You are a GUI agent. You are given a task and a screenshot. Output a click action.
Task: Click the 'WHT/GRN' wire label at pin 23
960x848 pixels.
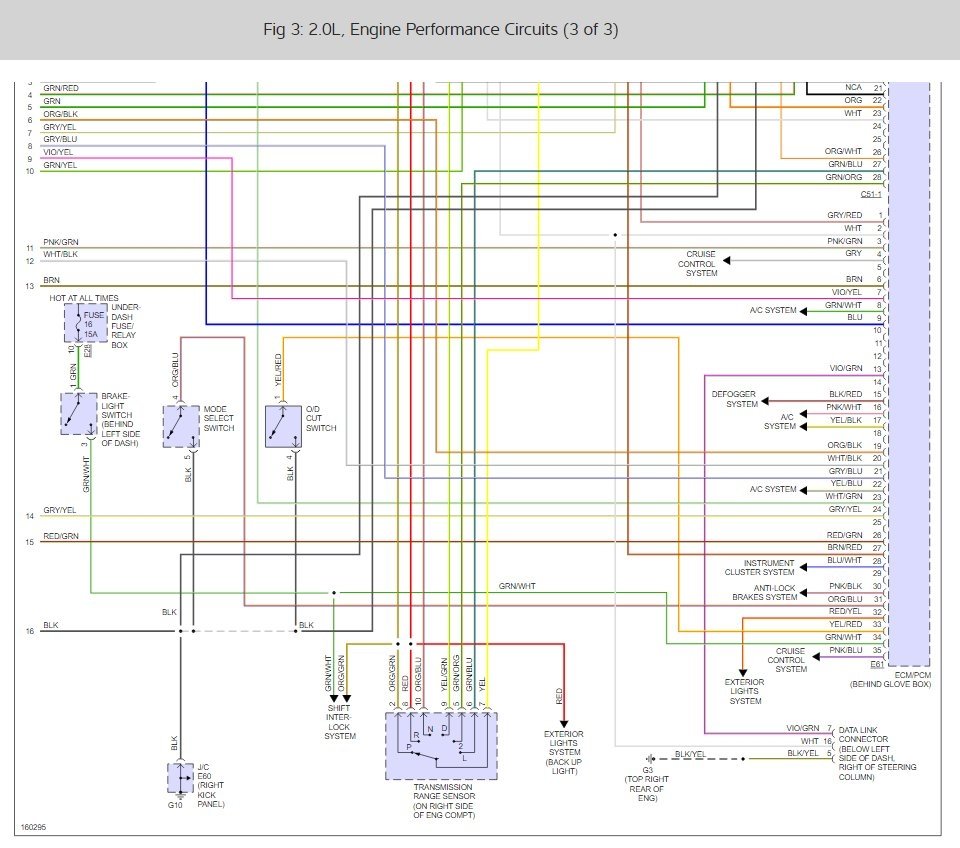pyautogui.click(x=844, y=497)
